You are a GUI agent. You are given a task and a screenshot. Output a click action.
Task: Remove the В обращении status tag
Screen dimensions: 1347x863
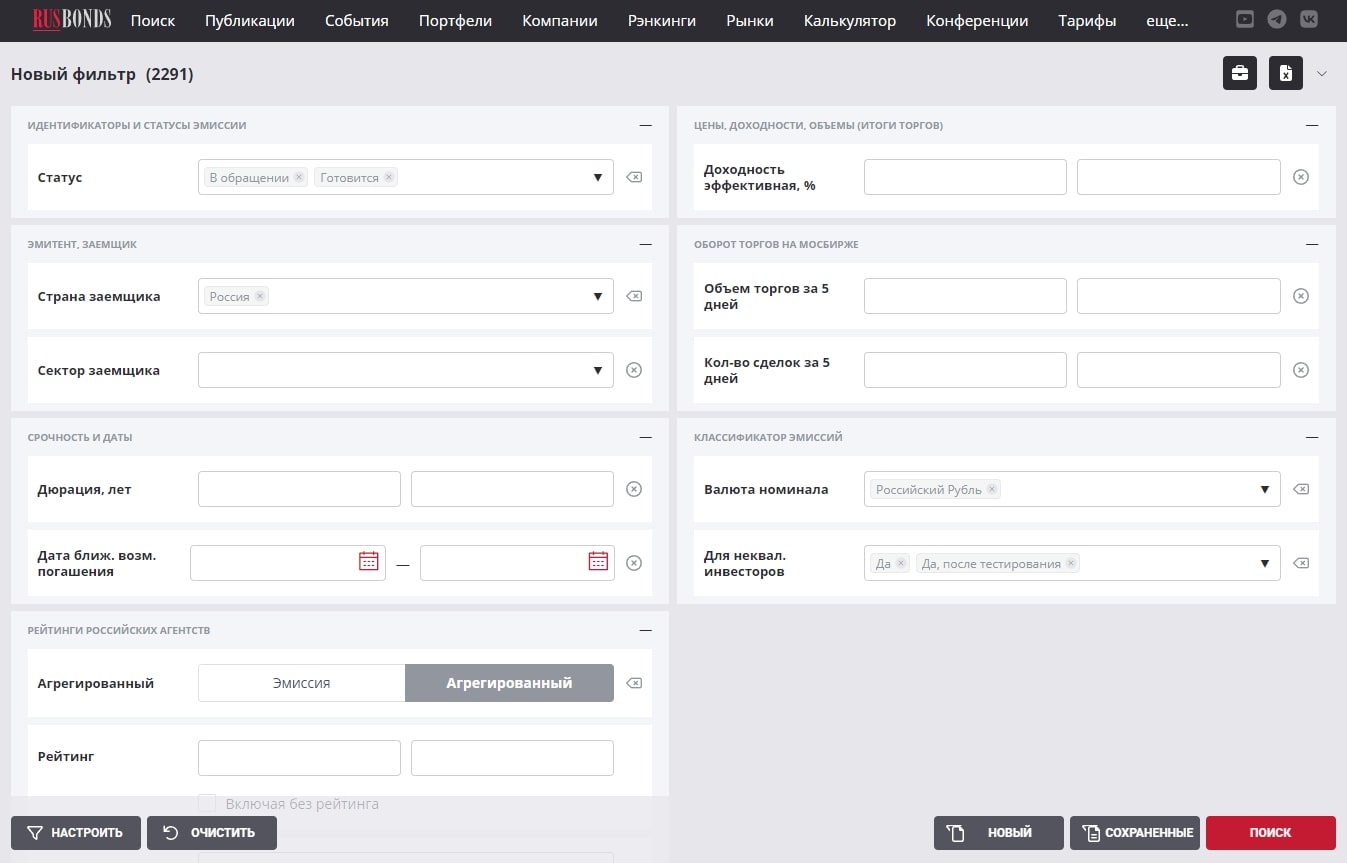299,177
